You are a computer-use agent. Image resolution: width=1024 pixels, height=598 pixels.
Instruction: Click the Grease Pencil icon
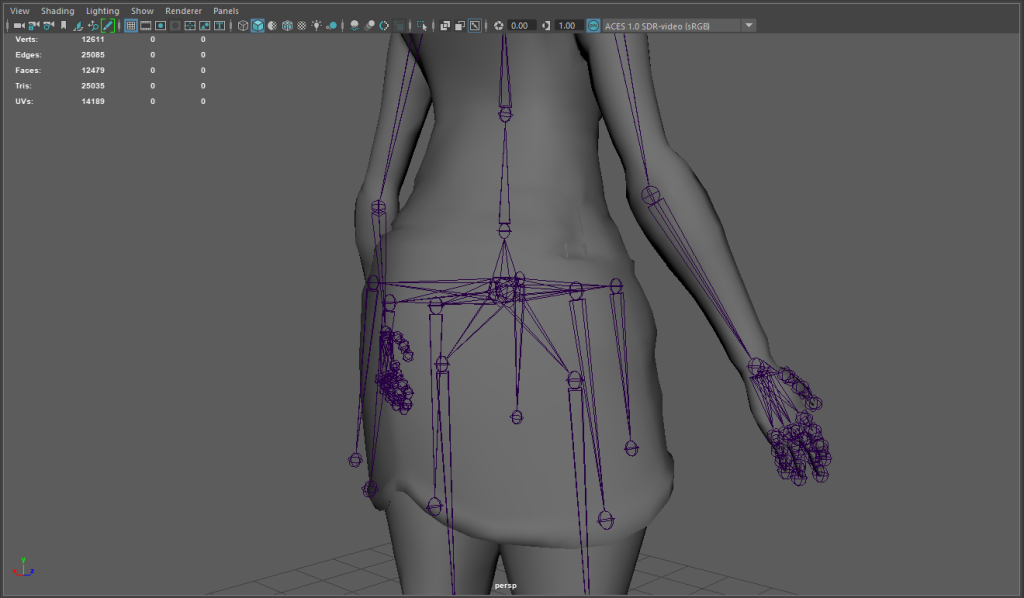coord(107,25)
